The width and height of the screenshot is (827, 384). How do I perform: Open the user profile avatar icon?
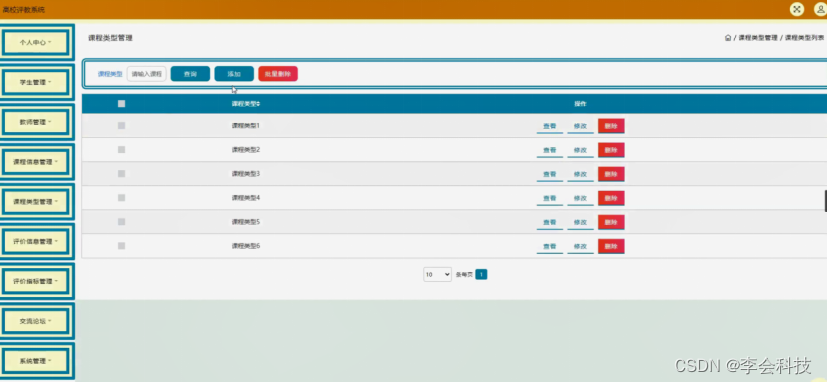[821, 9]
